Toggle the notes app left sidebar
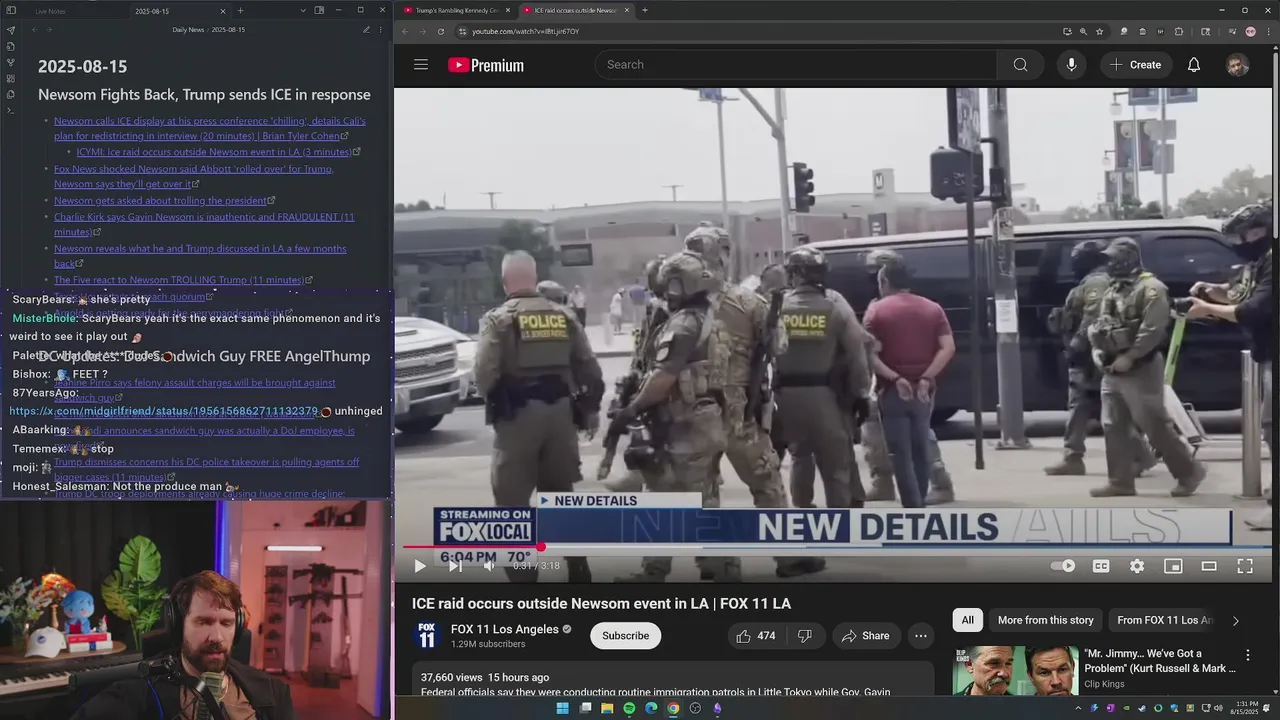 pos(11,10)
